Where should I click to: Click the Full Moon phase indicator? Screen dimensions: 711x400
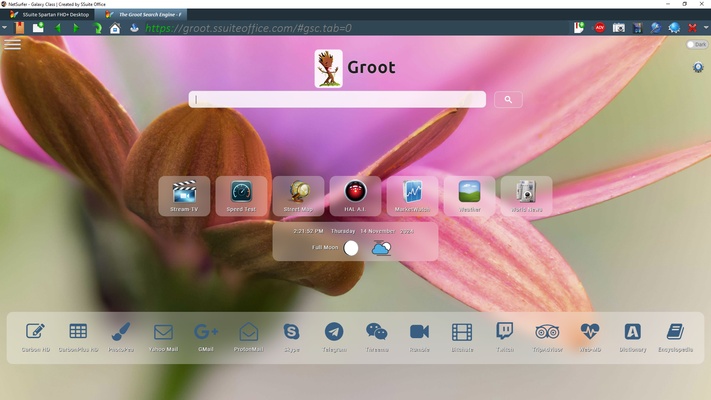351,248
